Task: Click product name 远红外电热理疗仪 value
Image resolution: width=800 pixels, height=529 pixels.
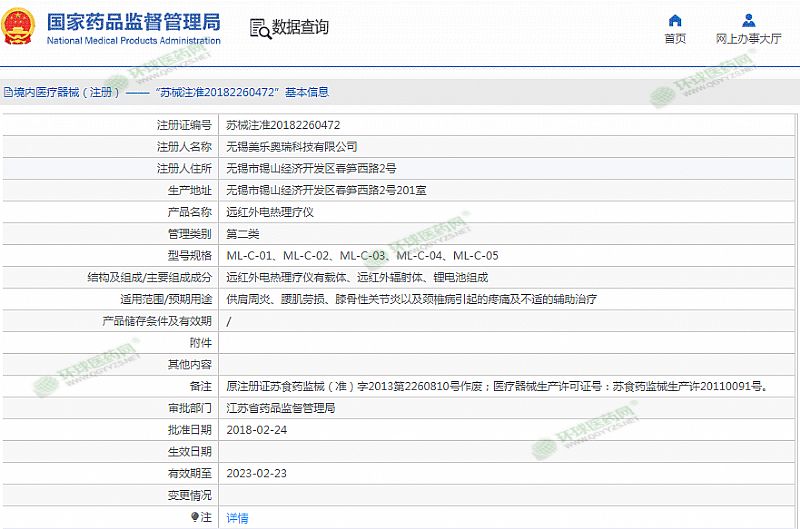Action: click(x=270, y=212)
